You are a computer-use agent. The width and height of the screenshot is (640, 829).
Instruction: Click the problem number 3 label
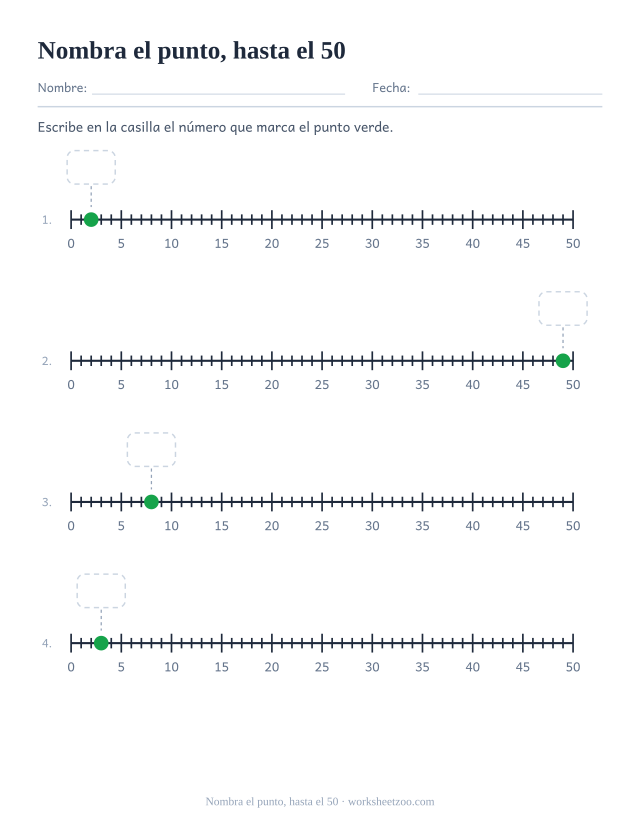[47, 502]
